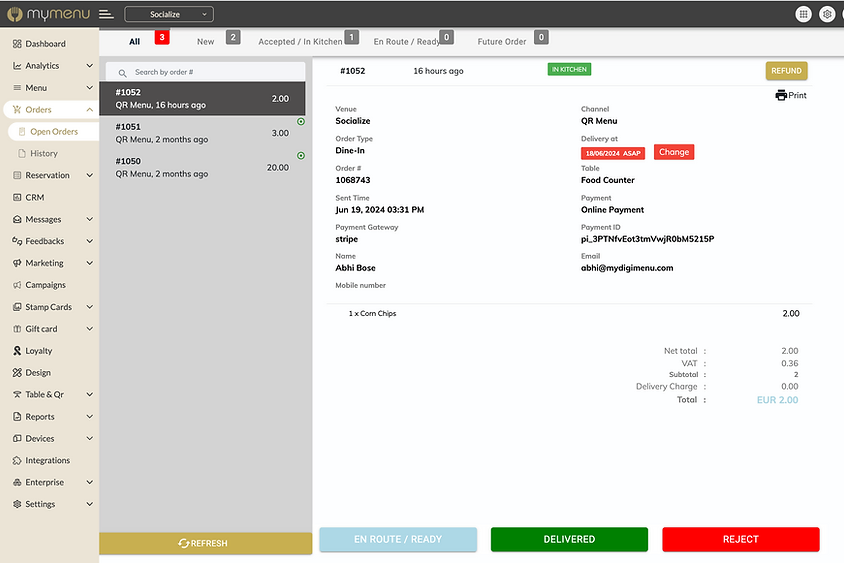Select order #1051 in the list
Image resolution: width=844 pixels, height=563 pixels.
click(200, 133)
